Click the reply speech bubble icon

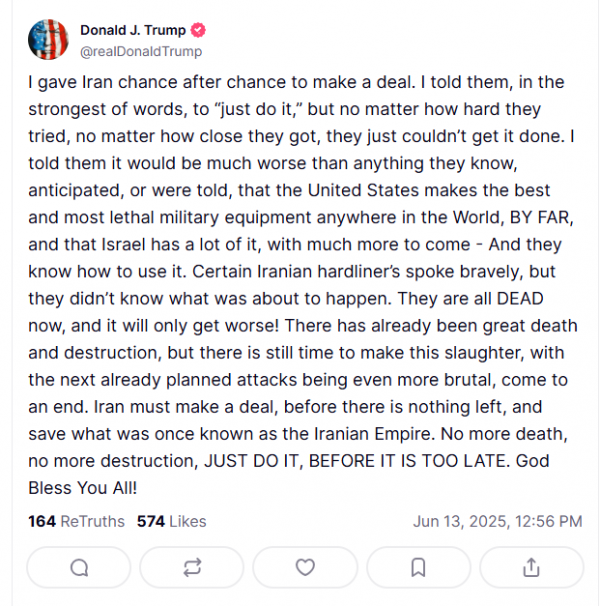(79, 567)
